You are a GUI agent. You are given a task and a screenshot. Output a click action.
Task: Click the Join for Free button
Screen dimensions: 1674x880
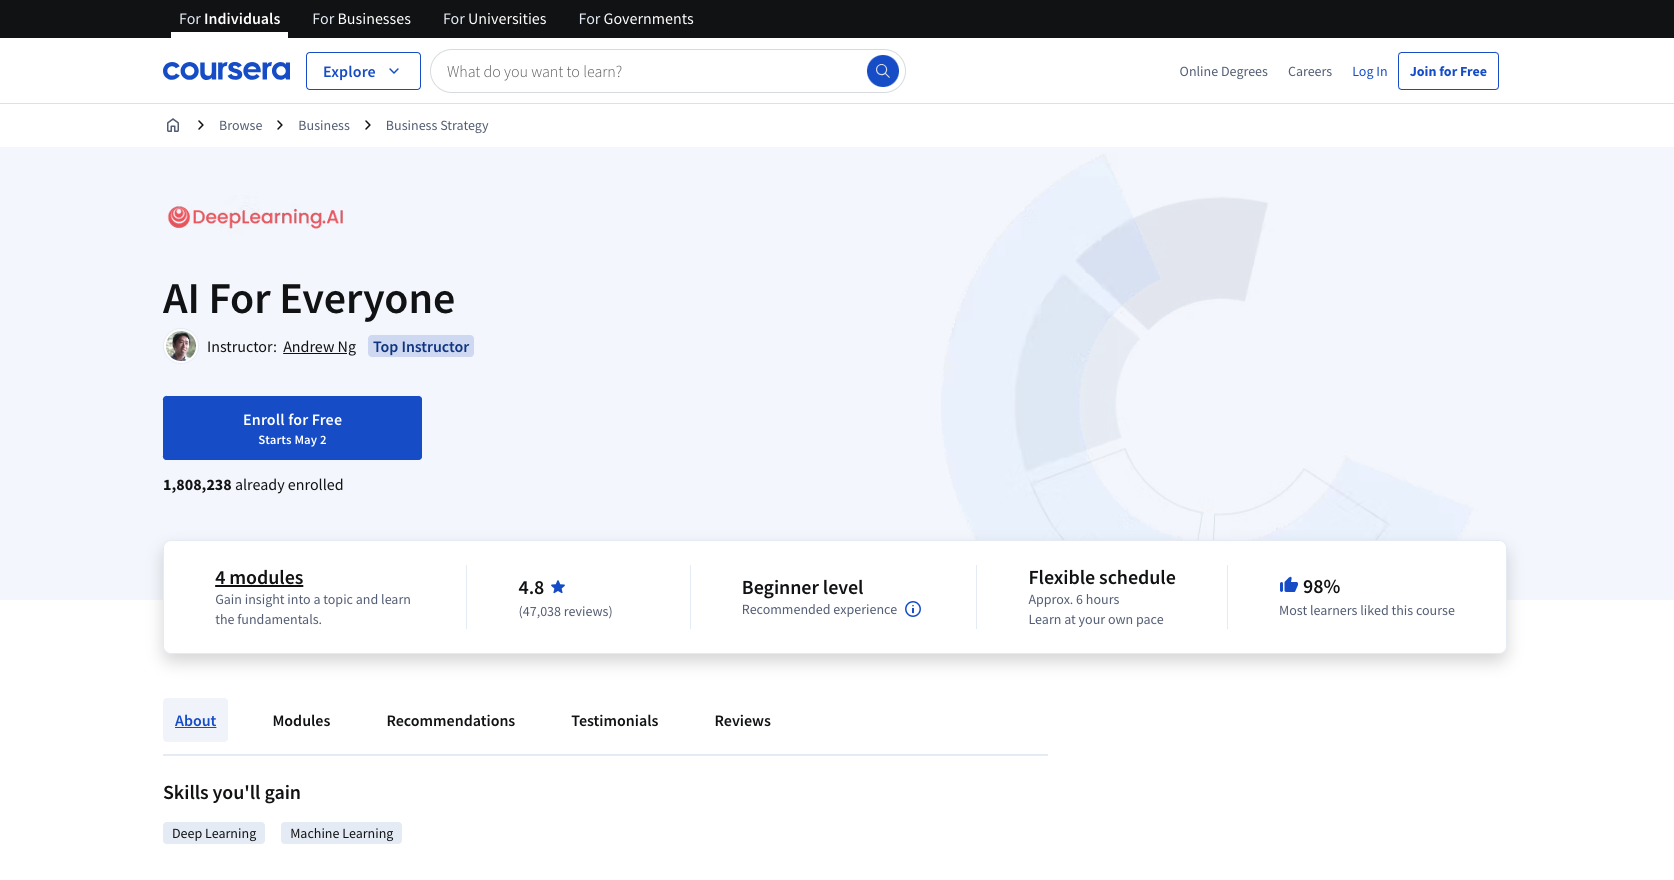tap(1447, 71)
